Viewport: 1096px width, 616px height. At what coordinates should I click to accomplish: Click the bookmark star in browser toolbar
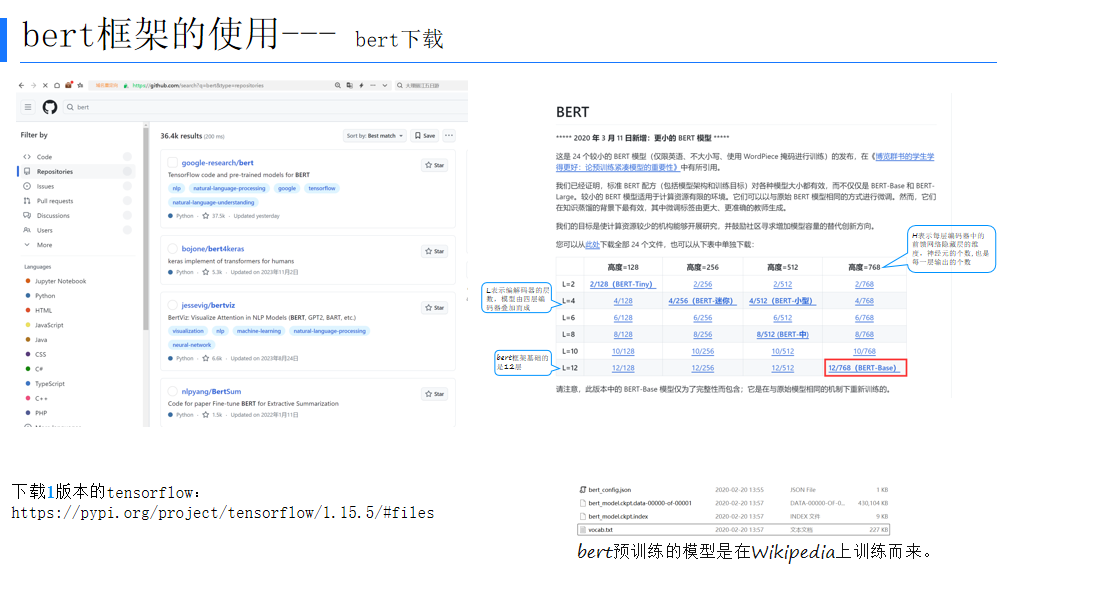coord(80,85)
